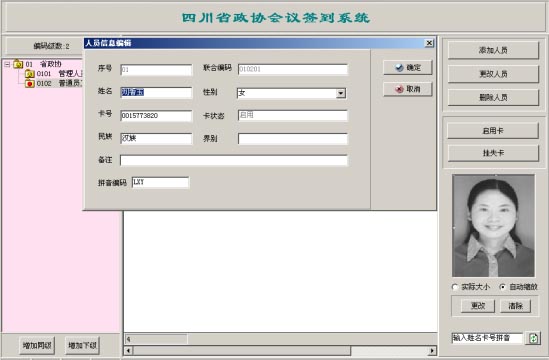Click the 增加下级 button
Screen dimensions: 549x360
coord(82,346)
